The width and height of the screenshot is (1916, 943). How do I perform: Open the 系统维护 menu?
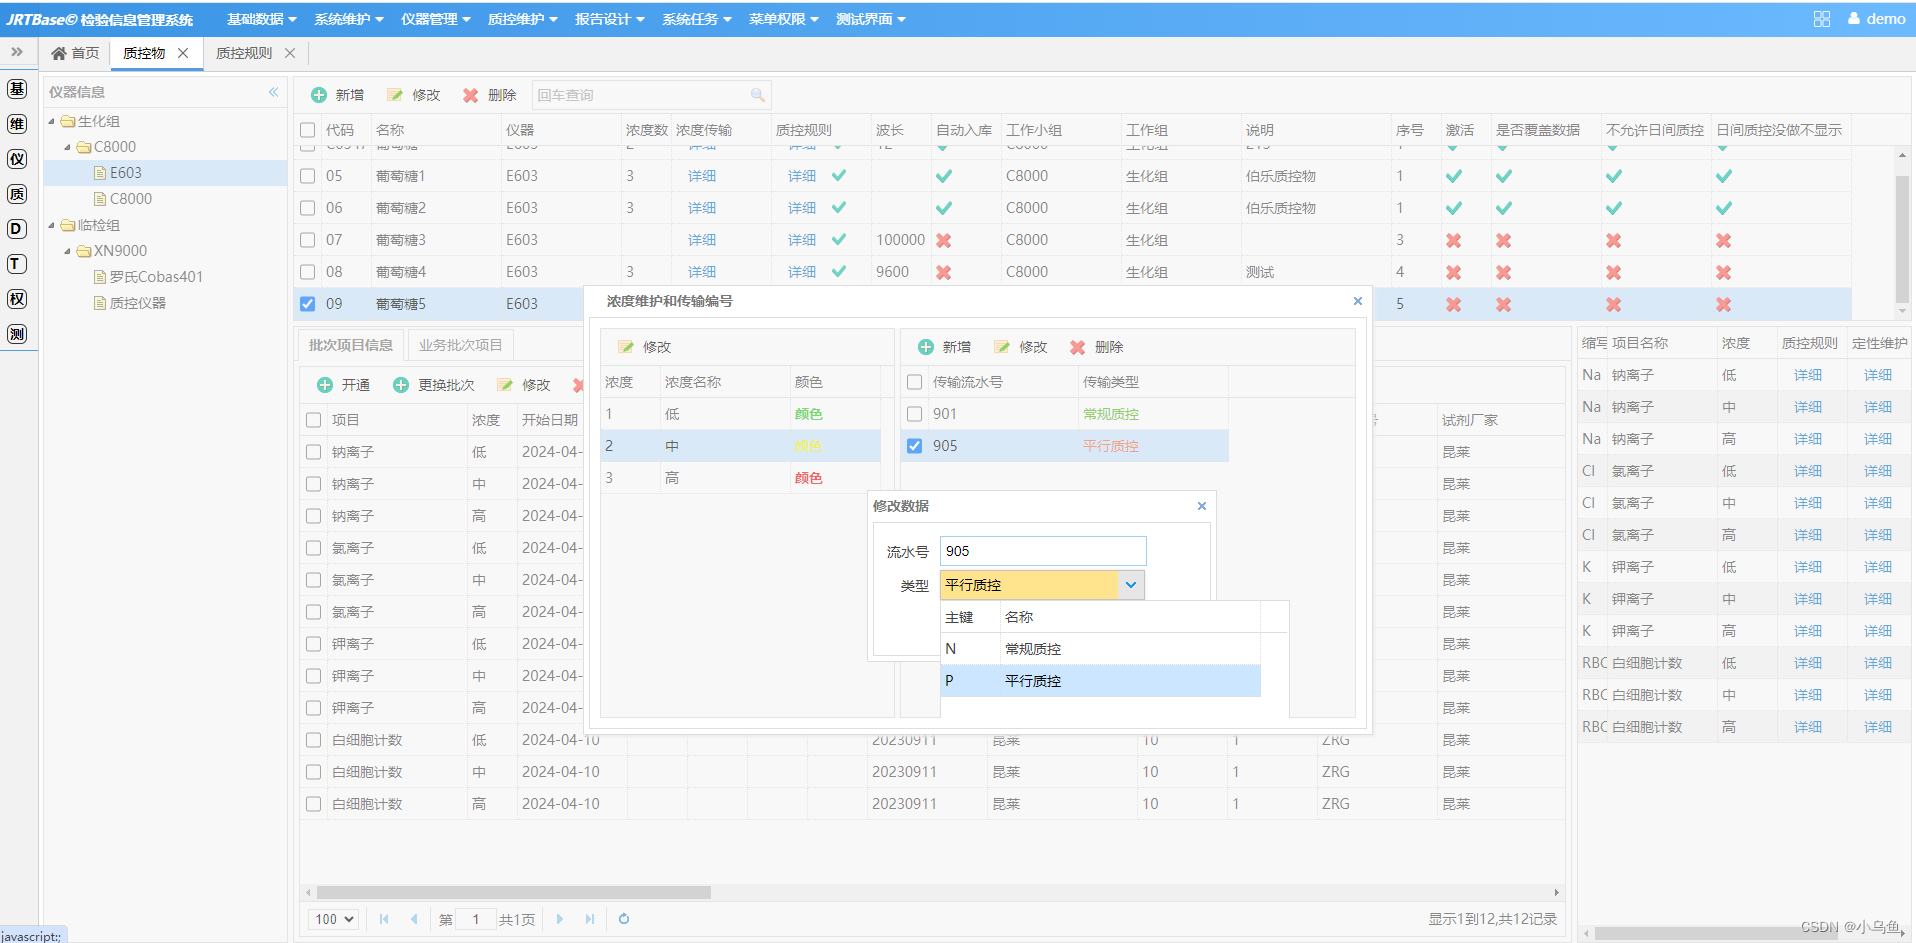pos(349,19)
